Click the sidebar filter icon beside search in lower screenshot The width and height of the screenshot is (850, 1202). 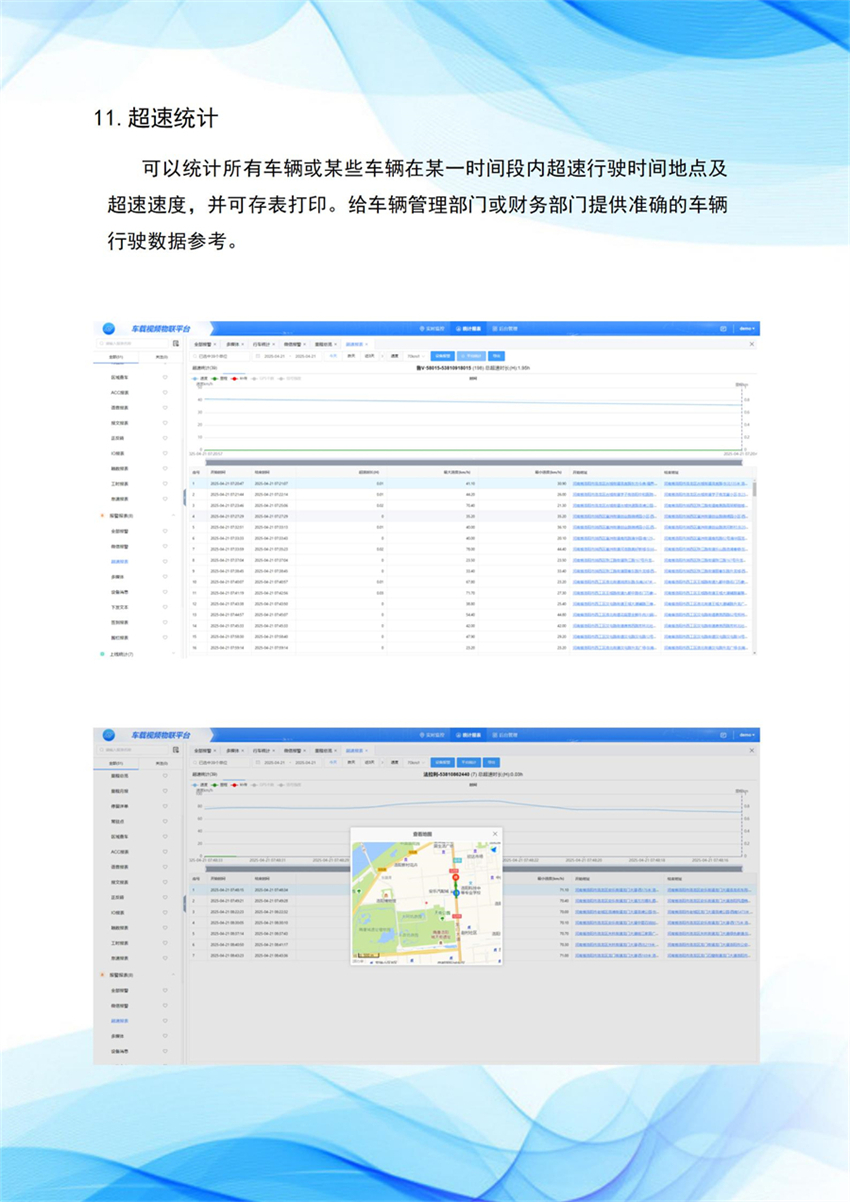(x=176, y=749)
